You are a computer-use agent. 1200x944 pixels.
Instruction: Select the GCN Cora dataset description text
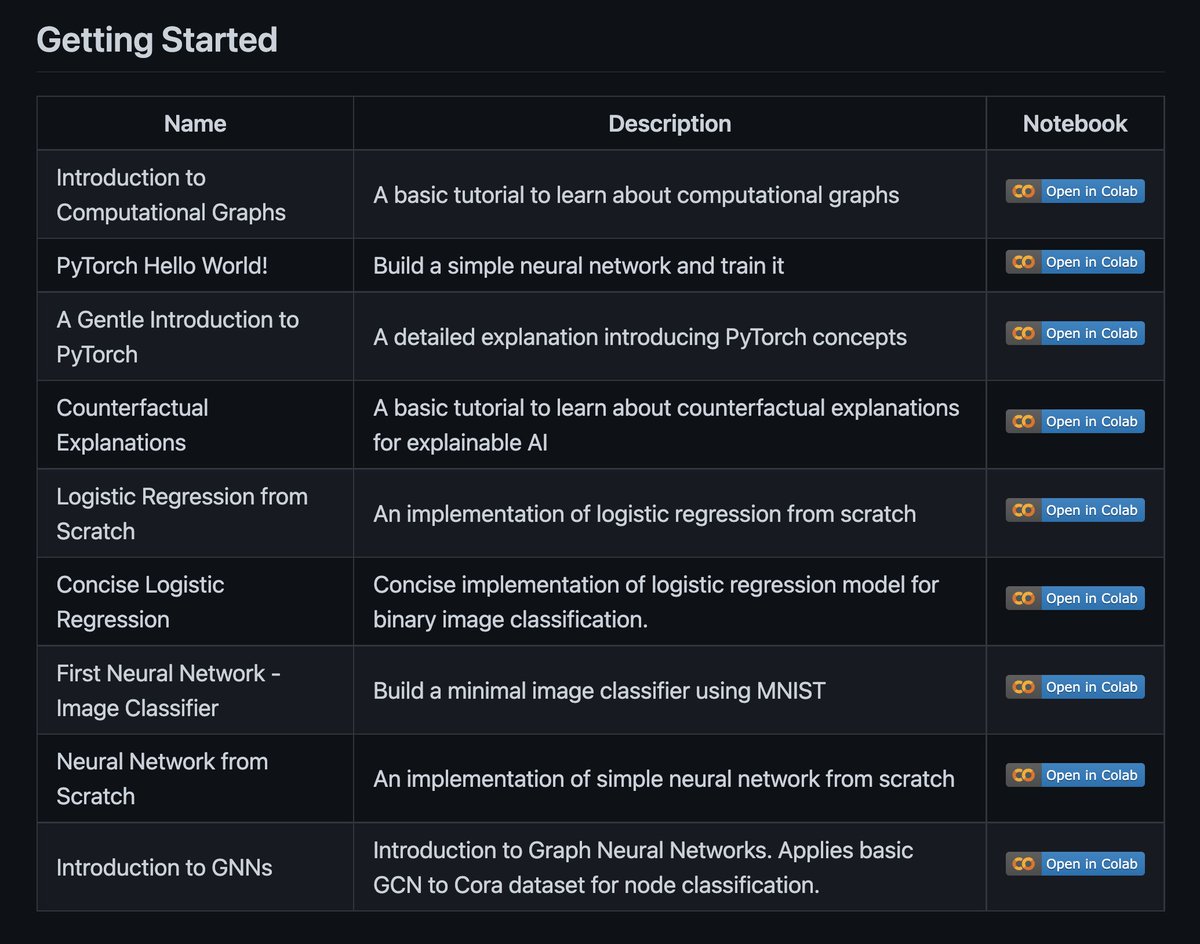[643, 867]
